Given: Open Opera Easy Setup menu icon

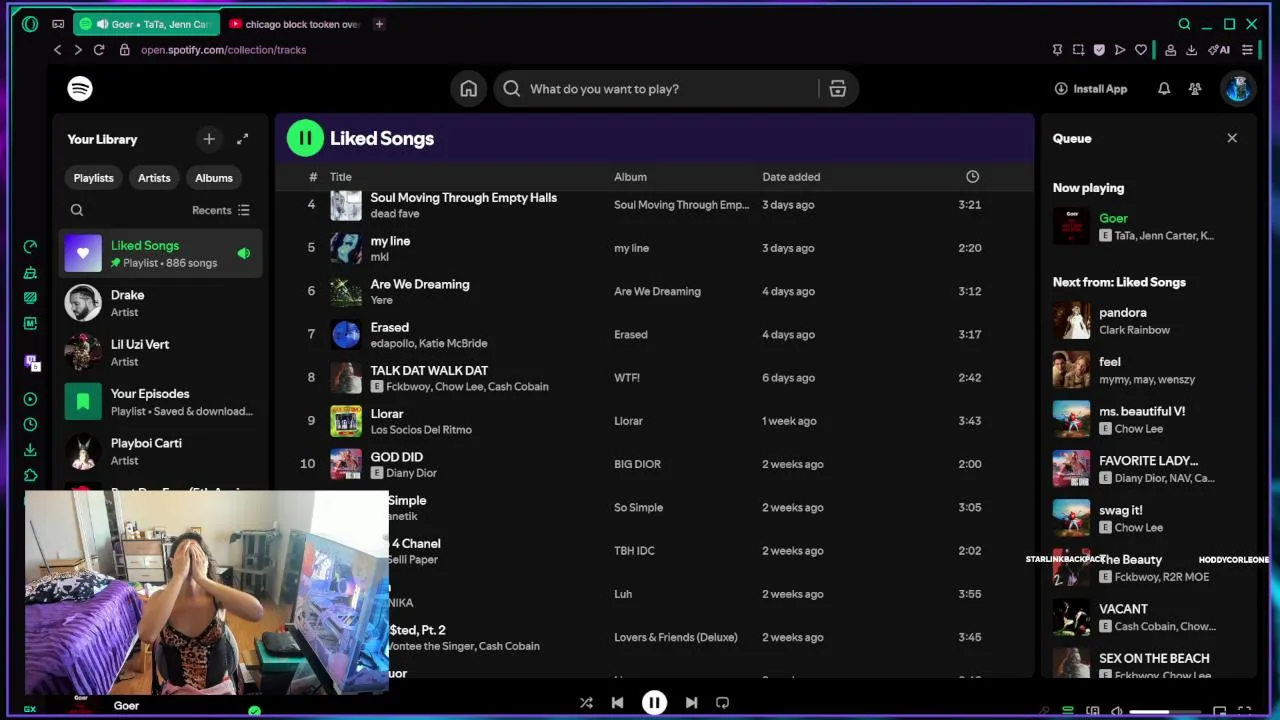Looking at the screenshot, I should pos(1247,50).
